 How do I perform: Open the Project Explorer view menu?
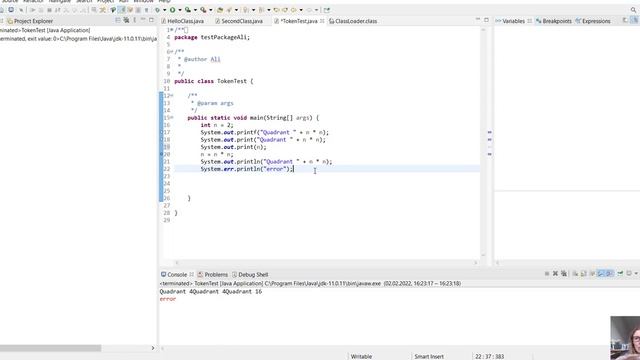click(x=135, y=20)
